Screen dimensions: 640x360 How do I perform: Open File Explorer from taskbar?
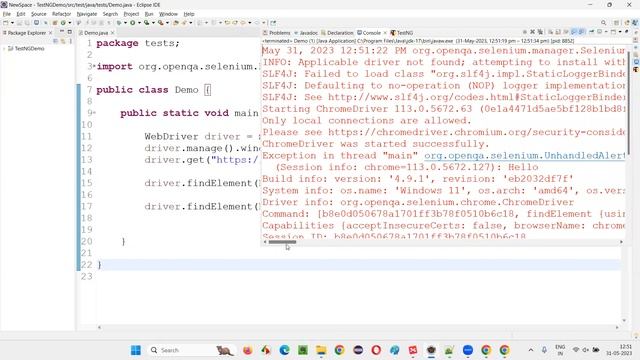(321, 350)
